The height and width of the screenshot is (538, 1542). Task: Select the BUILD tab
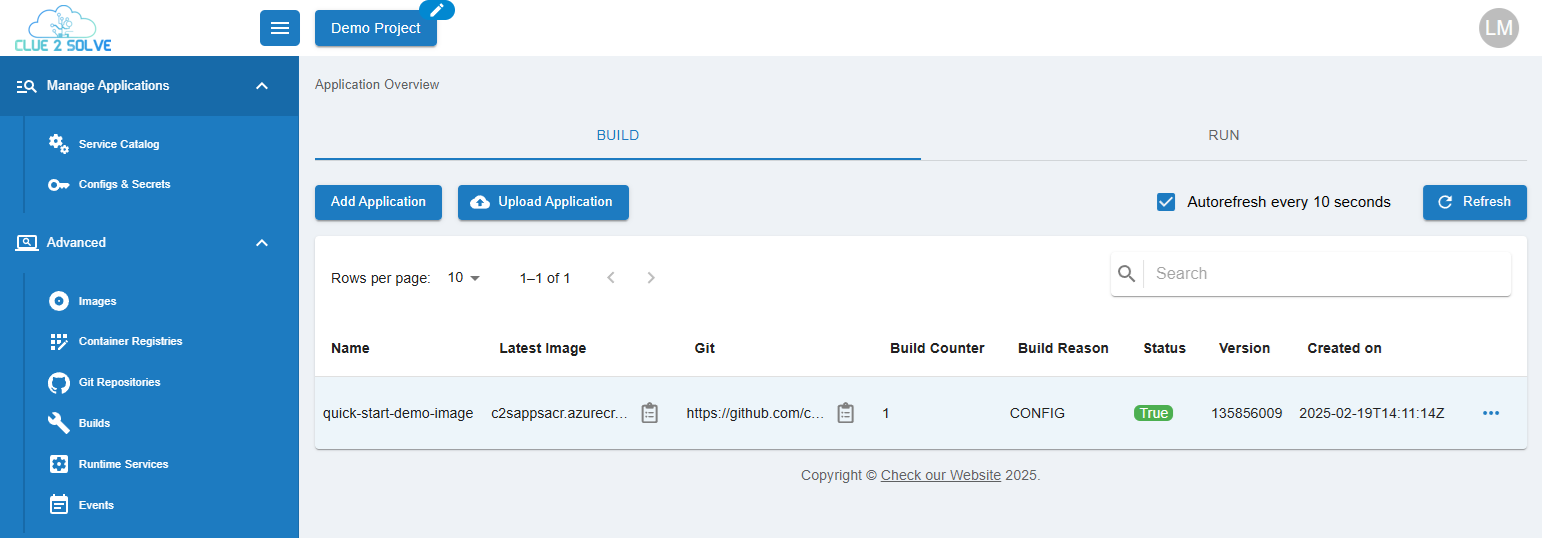tap(617, 135)
